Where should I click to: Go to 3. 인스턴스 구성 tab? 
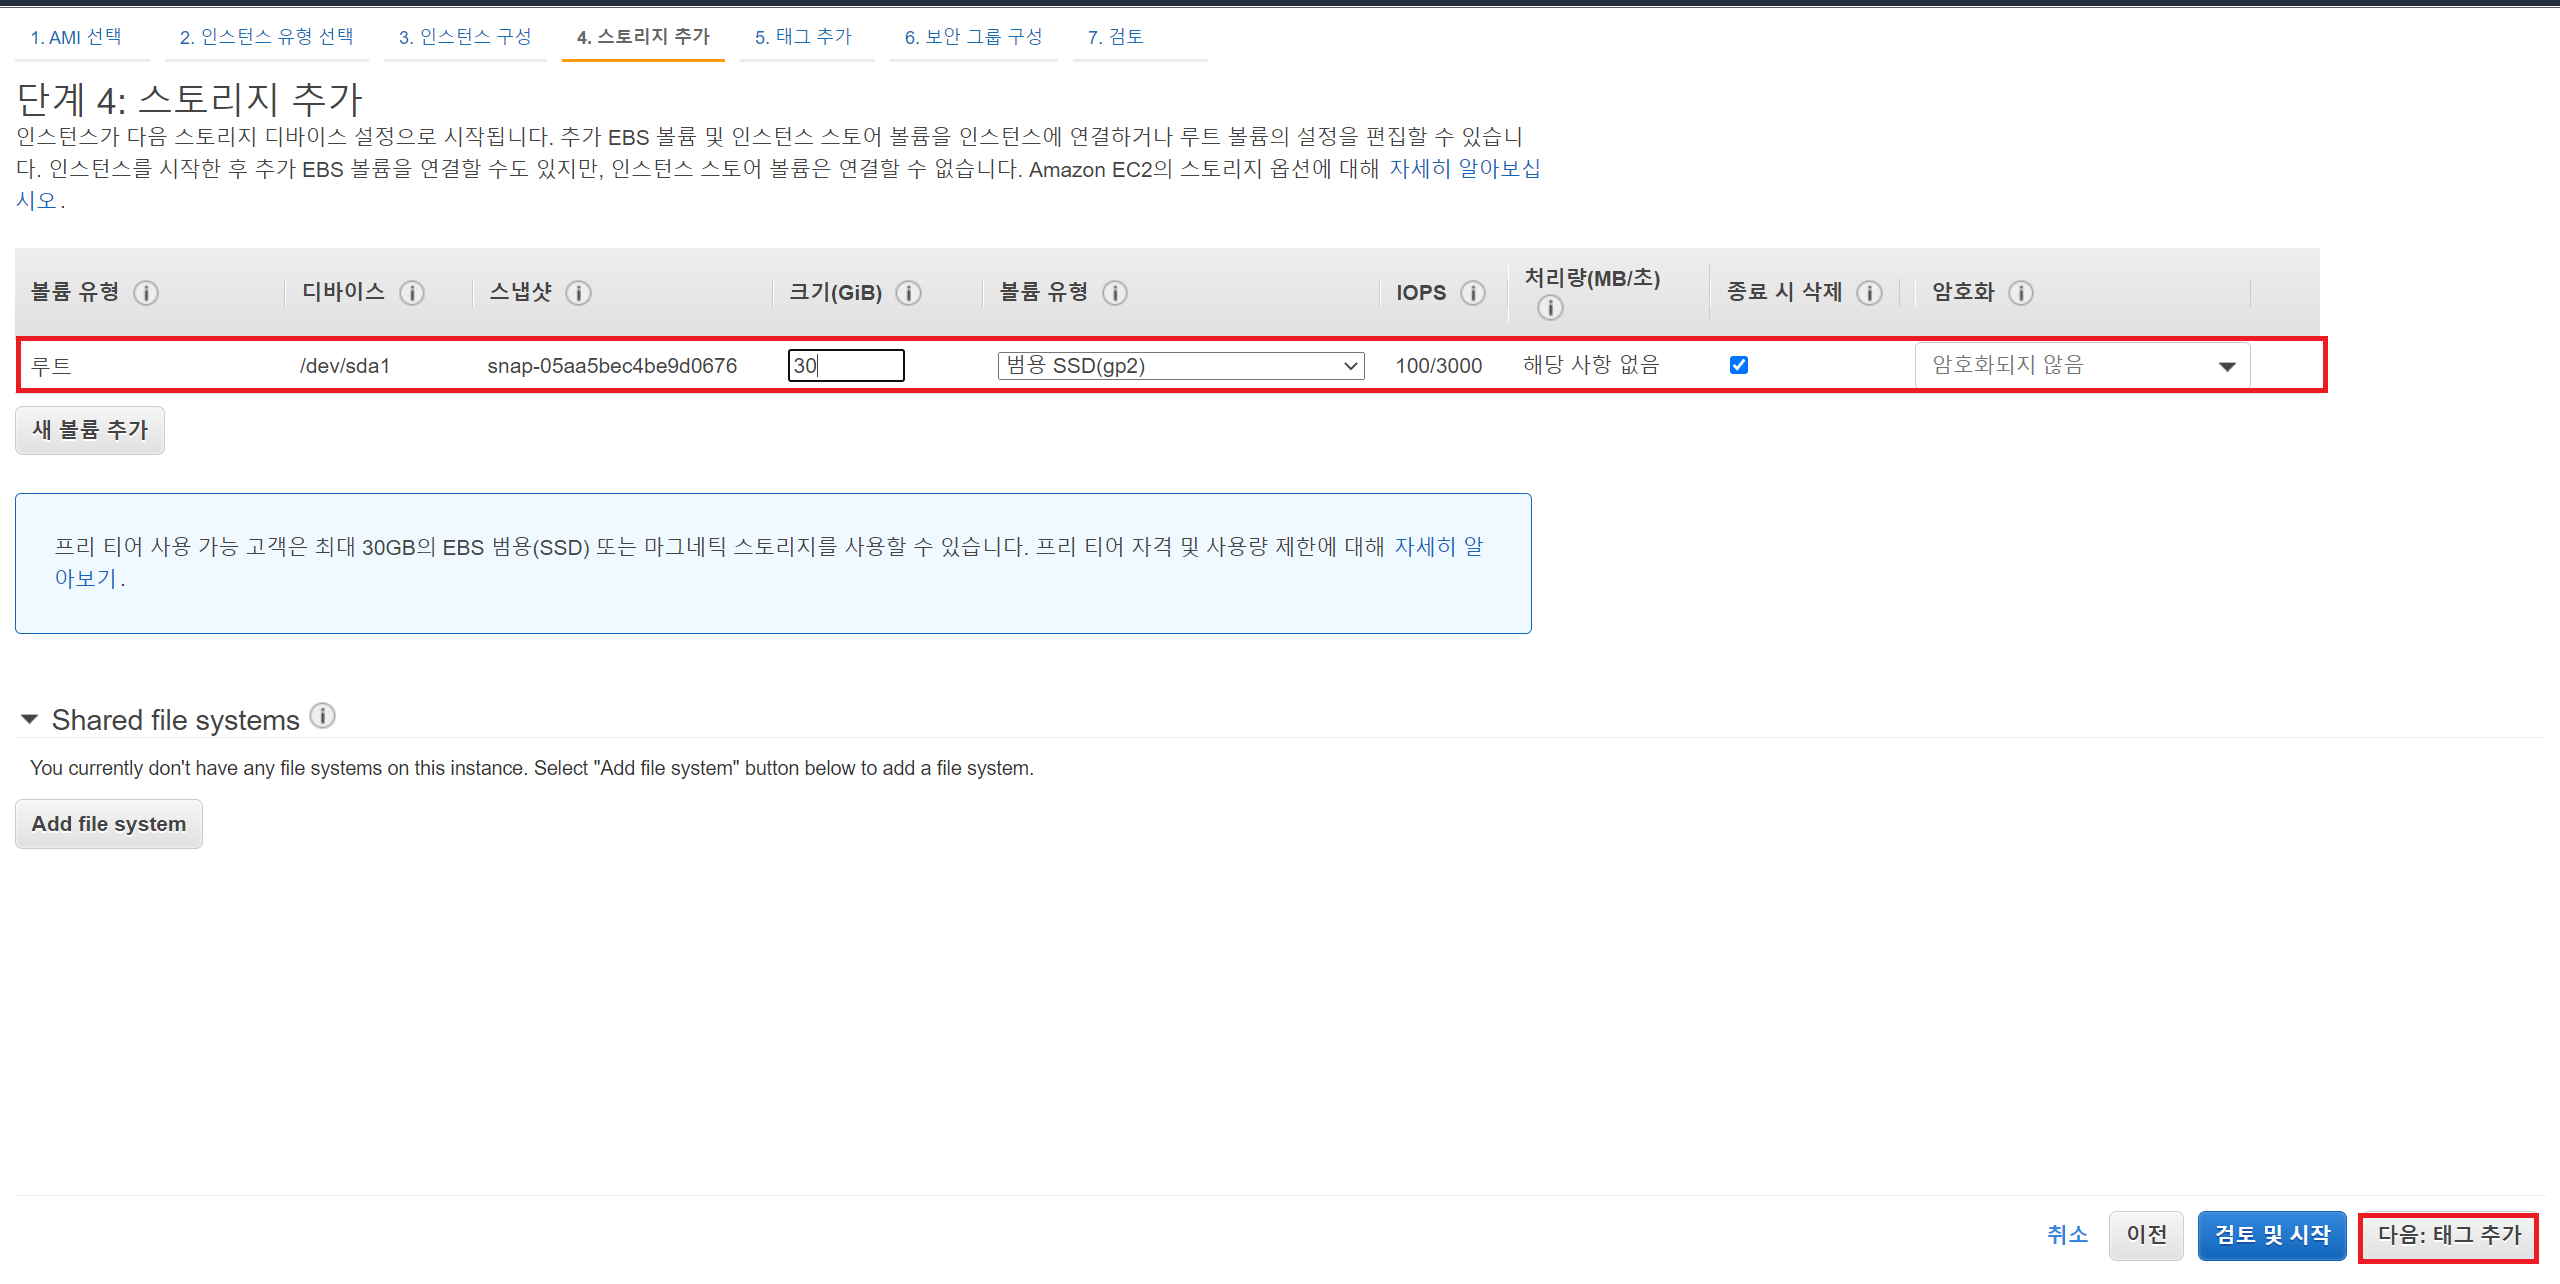[465, 37]
